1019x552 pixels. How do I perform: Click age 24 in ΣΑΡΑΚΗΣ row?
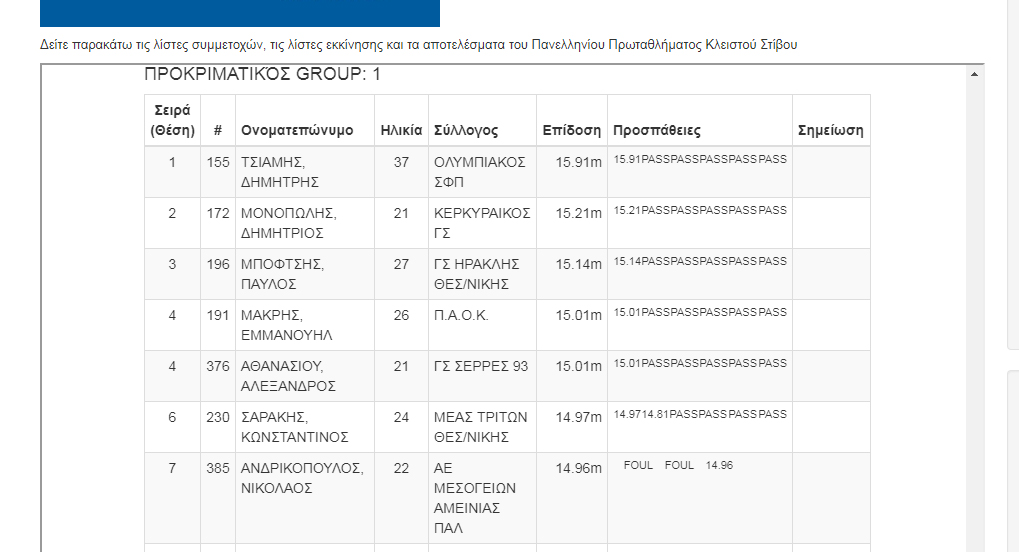[x=401, y=417]
